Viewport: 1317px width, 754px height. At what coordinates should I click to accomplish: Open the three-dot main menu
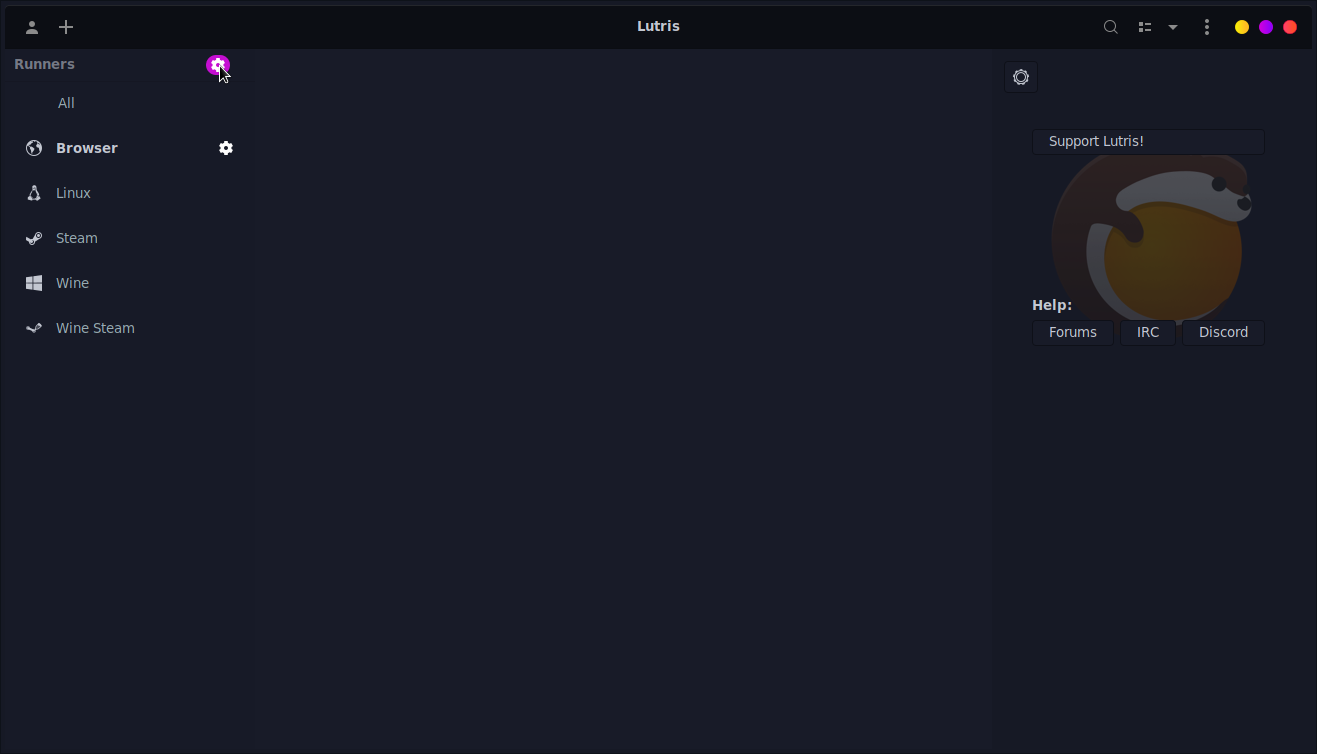pos(1207,27)
